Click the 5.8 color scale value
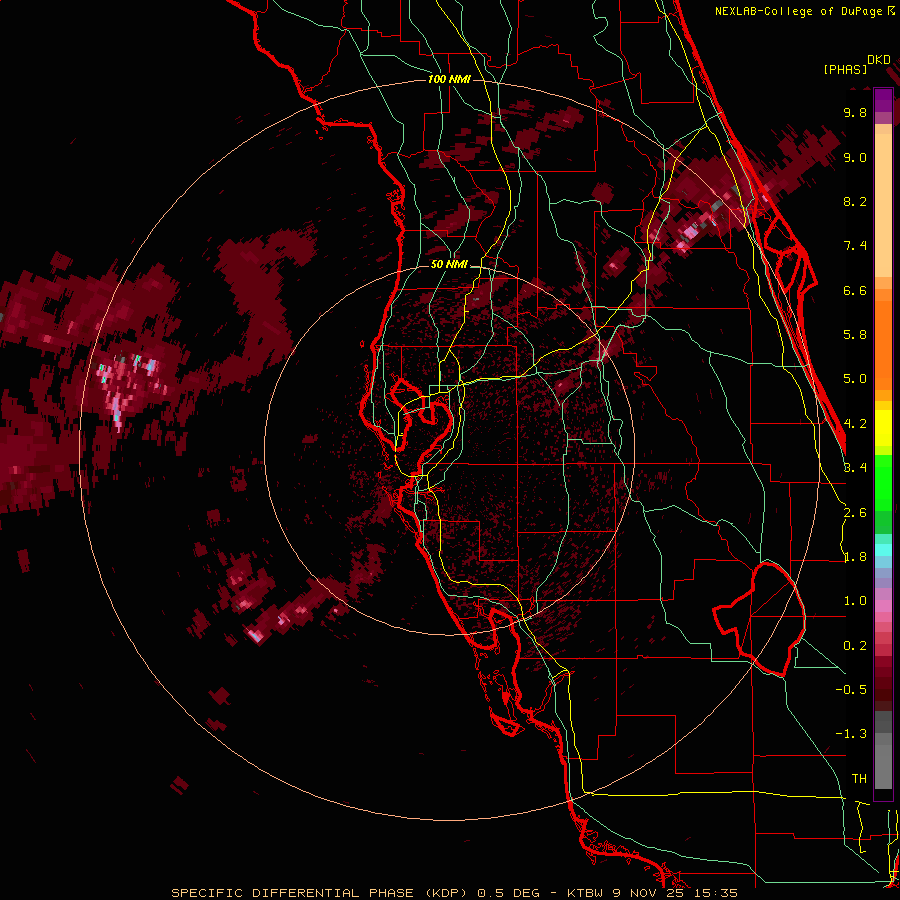The height and width of the screenshot is (900, 900). click(x=855, y=335)
